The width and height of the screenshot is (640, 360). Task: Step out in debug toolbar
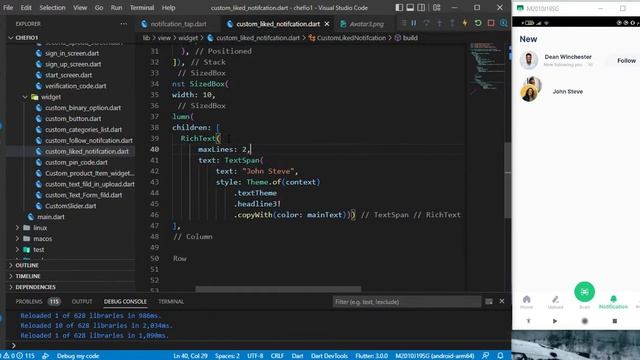pos(452,23)
